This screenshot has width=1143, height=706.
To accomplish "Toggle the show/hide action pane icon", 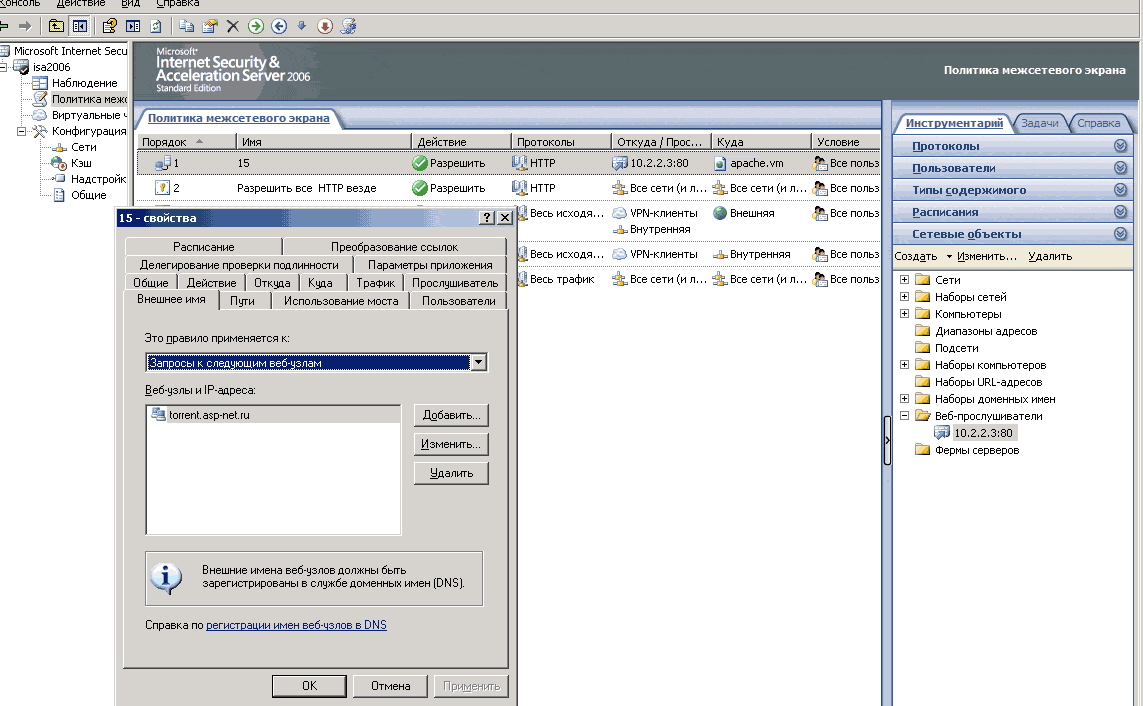I will click(133, 26).
